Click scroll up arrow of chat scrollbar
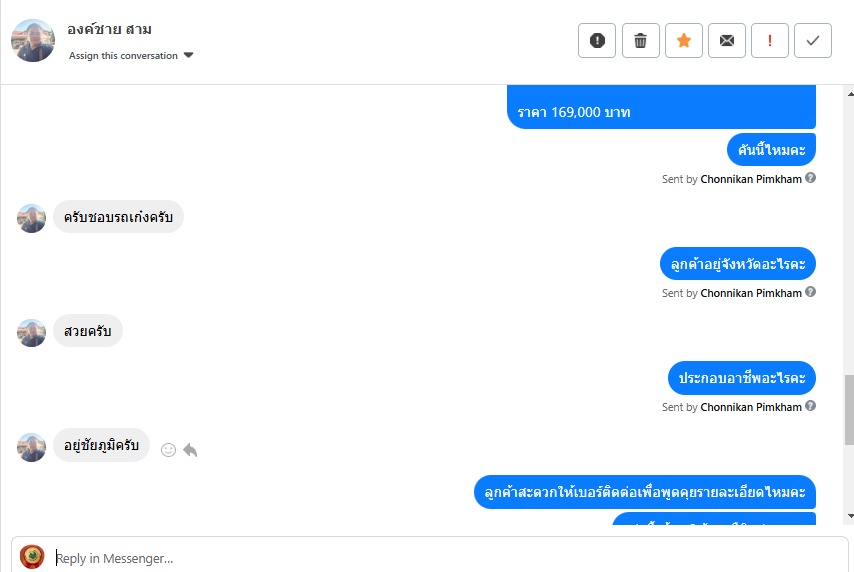This screenshot has width=854, height=572. point(850,94)
